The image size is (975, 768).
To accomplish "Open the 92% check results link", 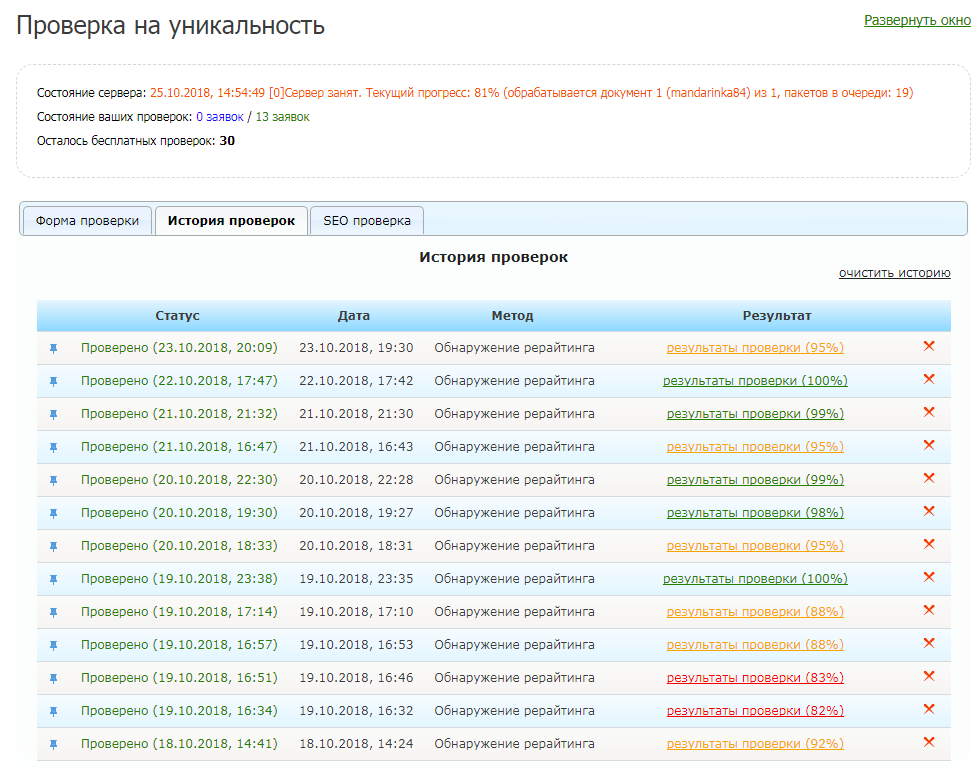I will (x=755, y=743).
